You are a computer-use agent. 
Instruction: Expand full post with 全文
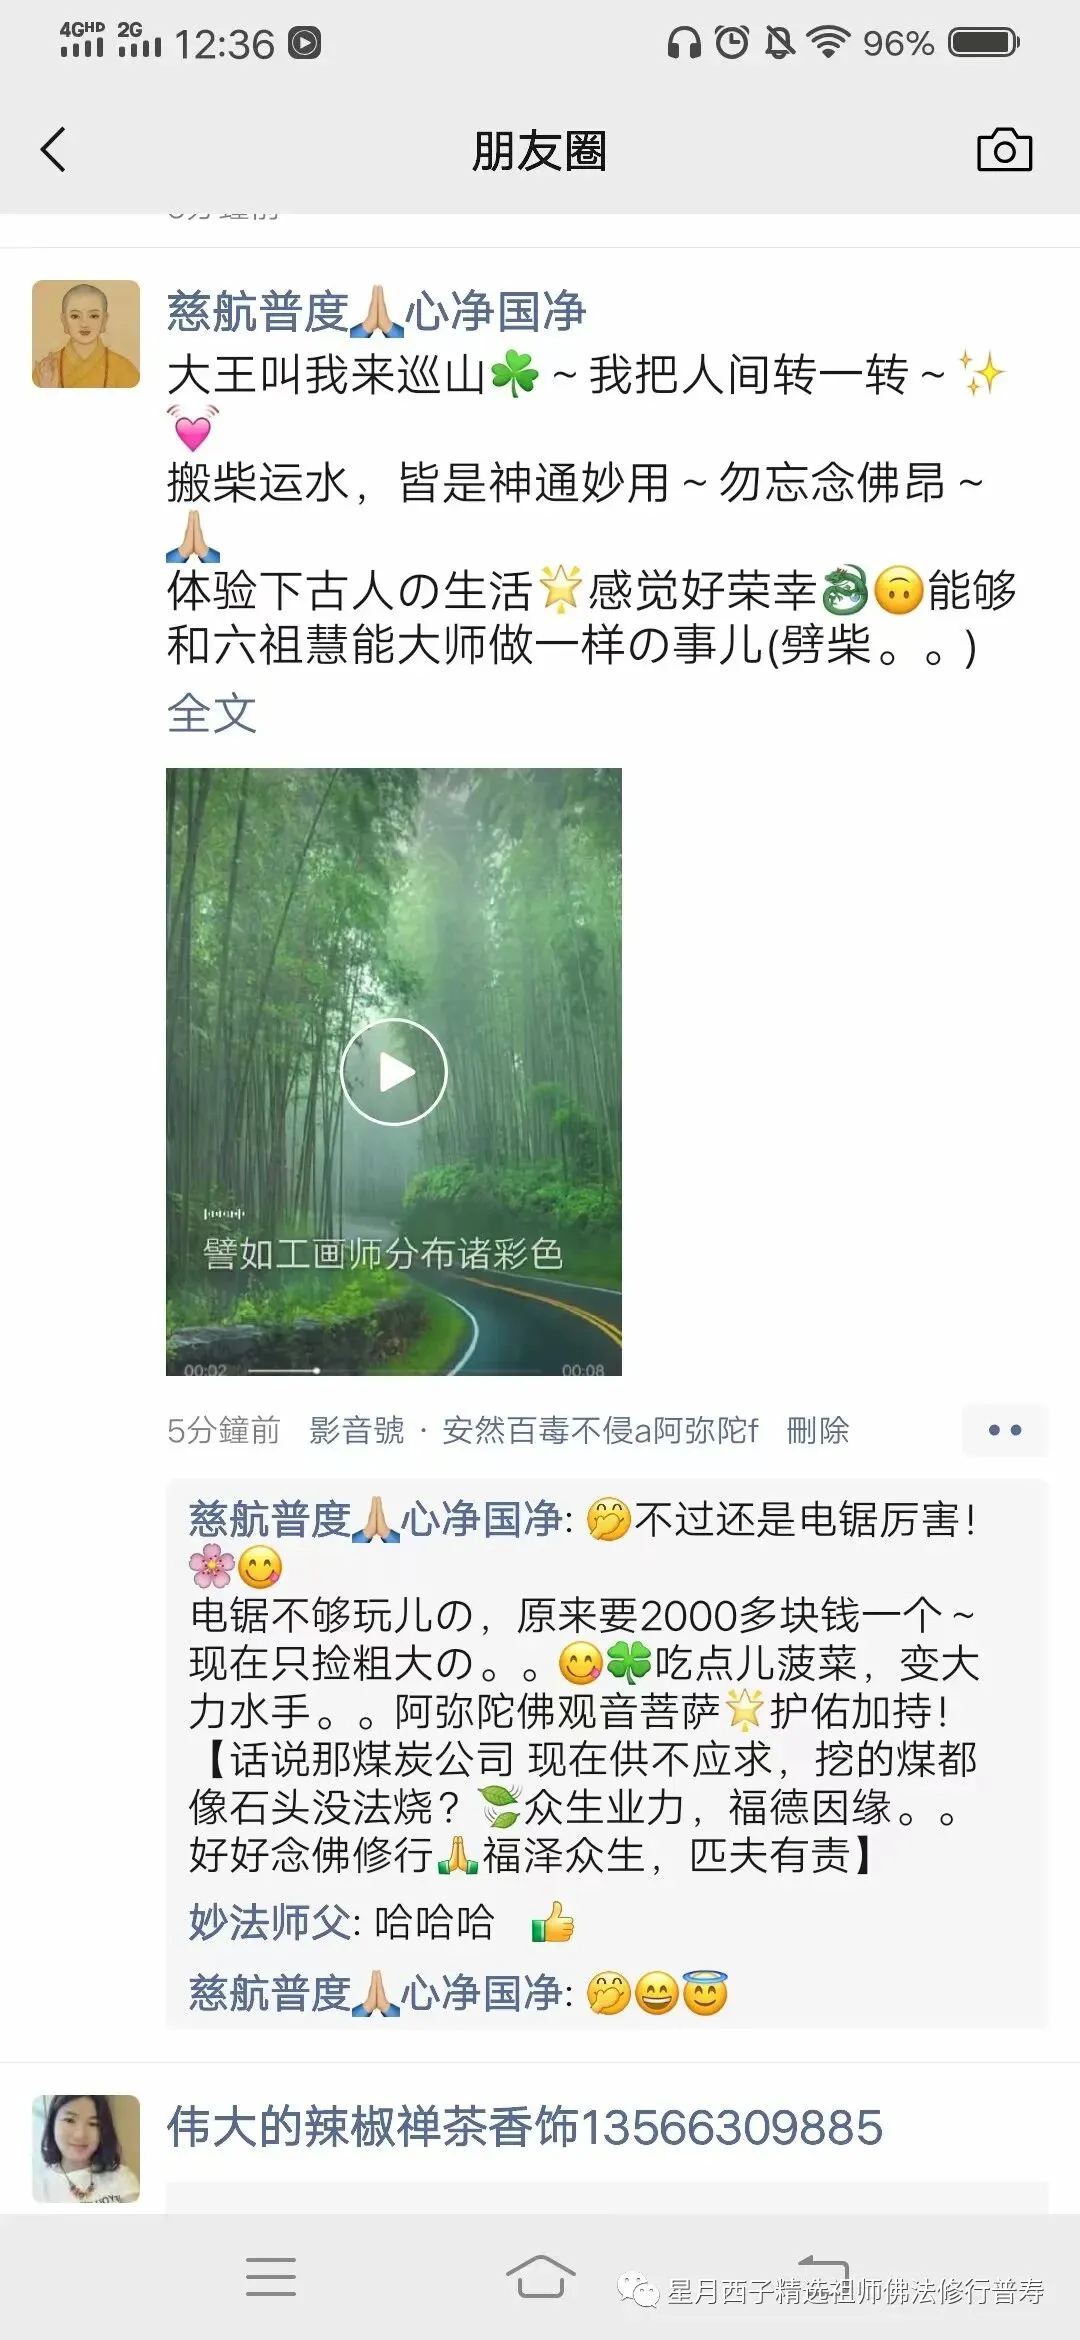pos(211,713)
